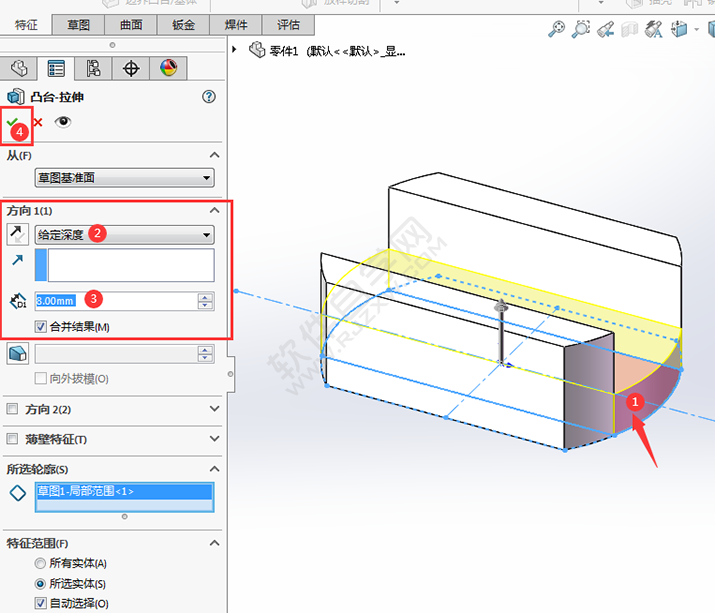Switch to the 焊件 tab
715x613 pixels.
click(x=236, y=25)
